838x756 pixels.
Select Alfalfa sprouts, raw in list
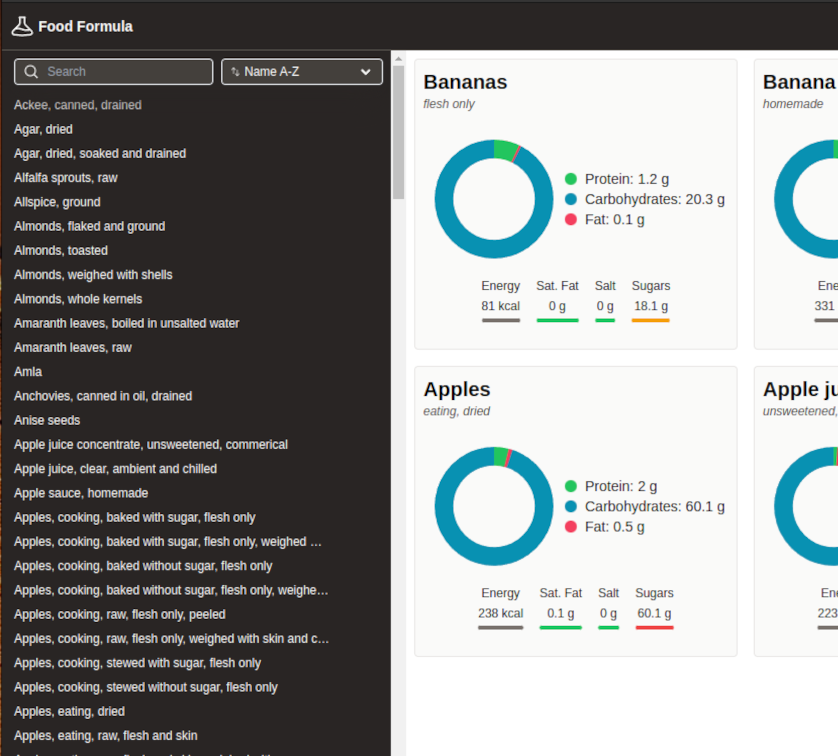[66, 178]
